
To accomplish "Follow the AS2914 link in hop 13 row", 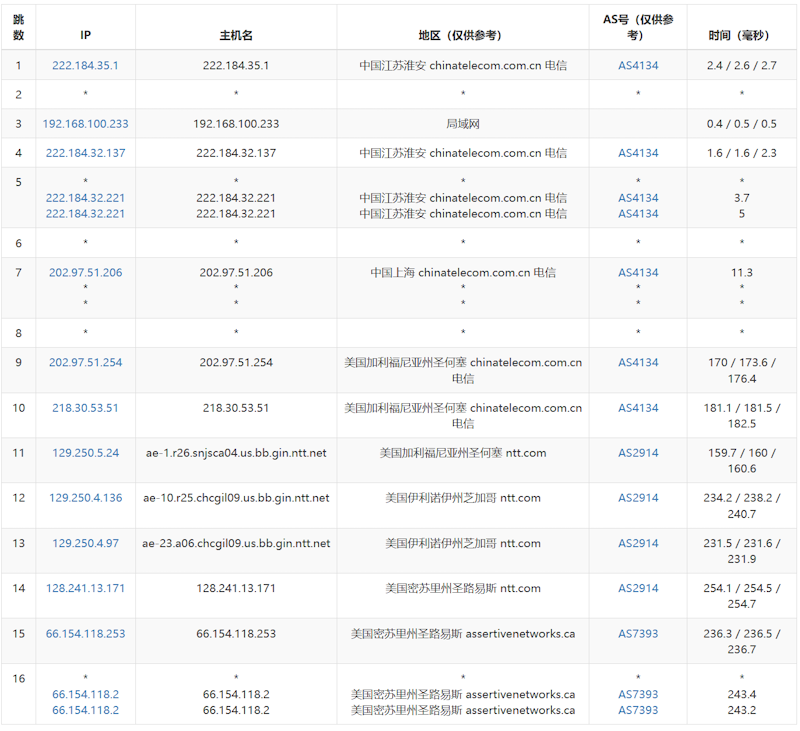I will [x=638, y=543].
